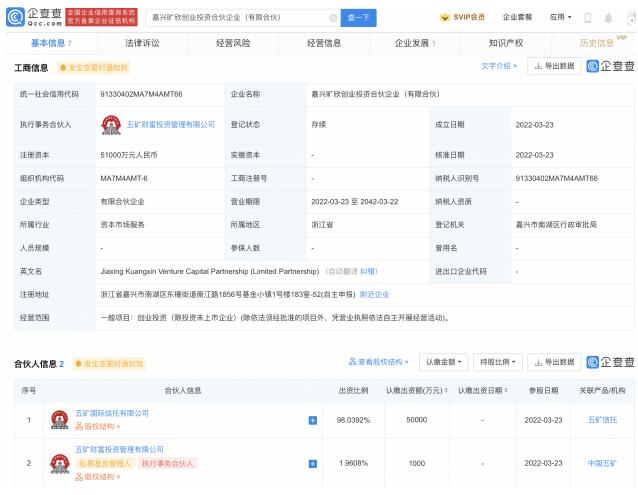Select the 嘉兴市南湖区行政审批局 registration authority
The width and height of the screenshot is (638, 495).
[556, 225]
